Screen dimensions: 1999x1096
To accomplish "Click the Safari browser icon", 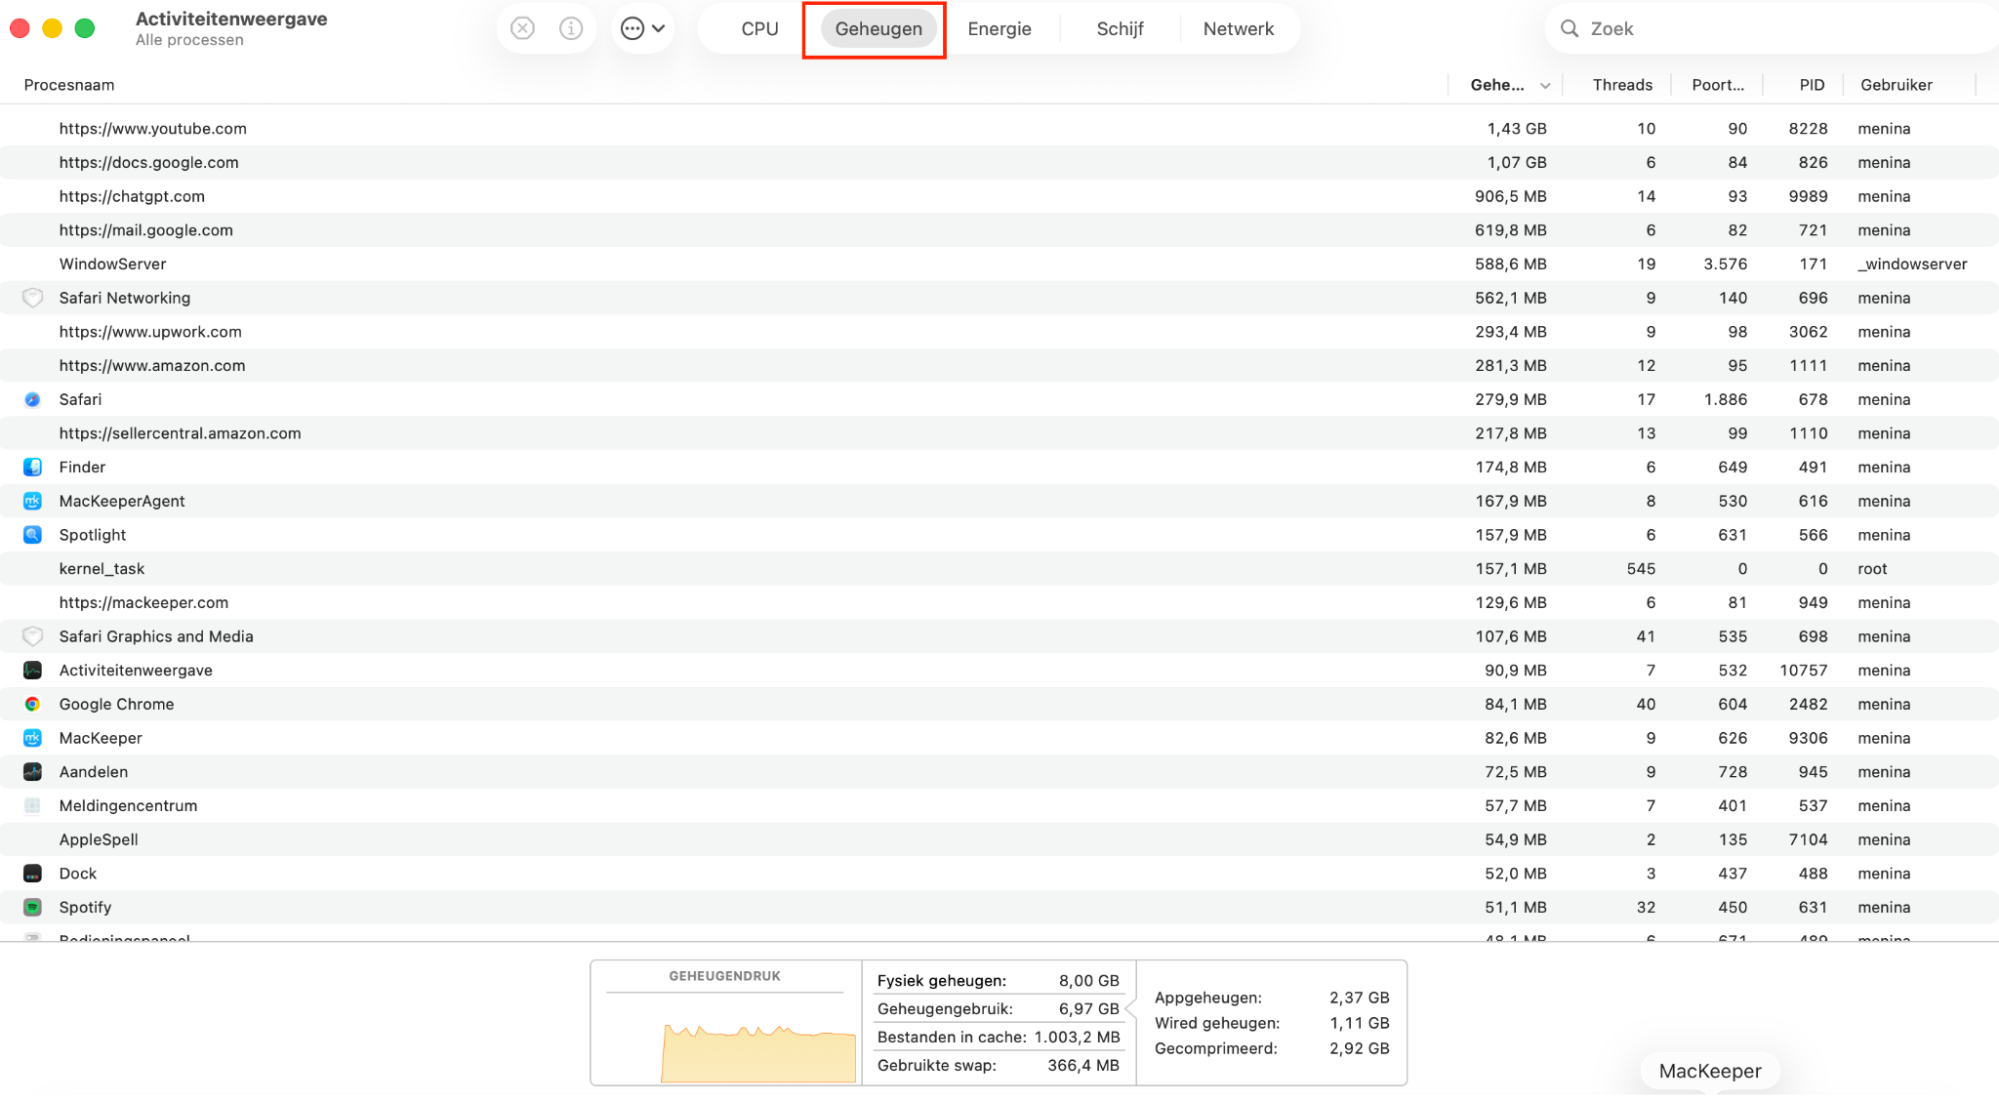I will coord(31,399).
